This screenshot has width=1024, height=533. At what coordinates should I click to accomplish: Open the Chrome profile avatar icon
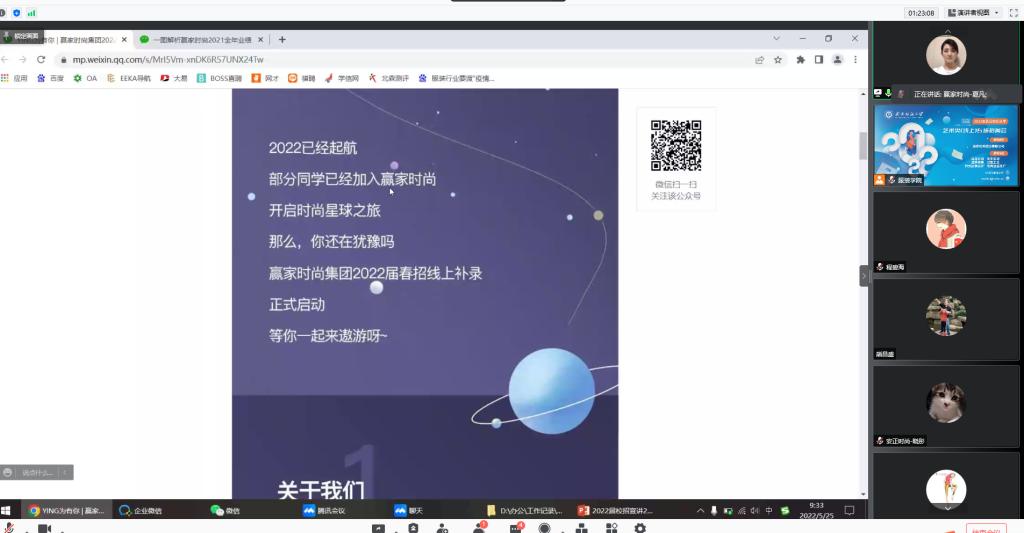tap(837, 60)
